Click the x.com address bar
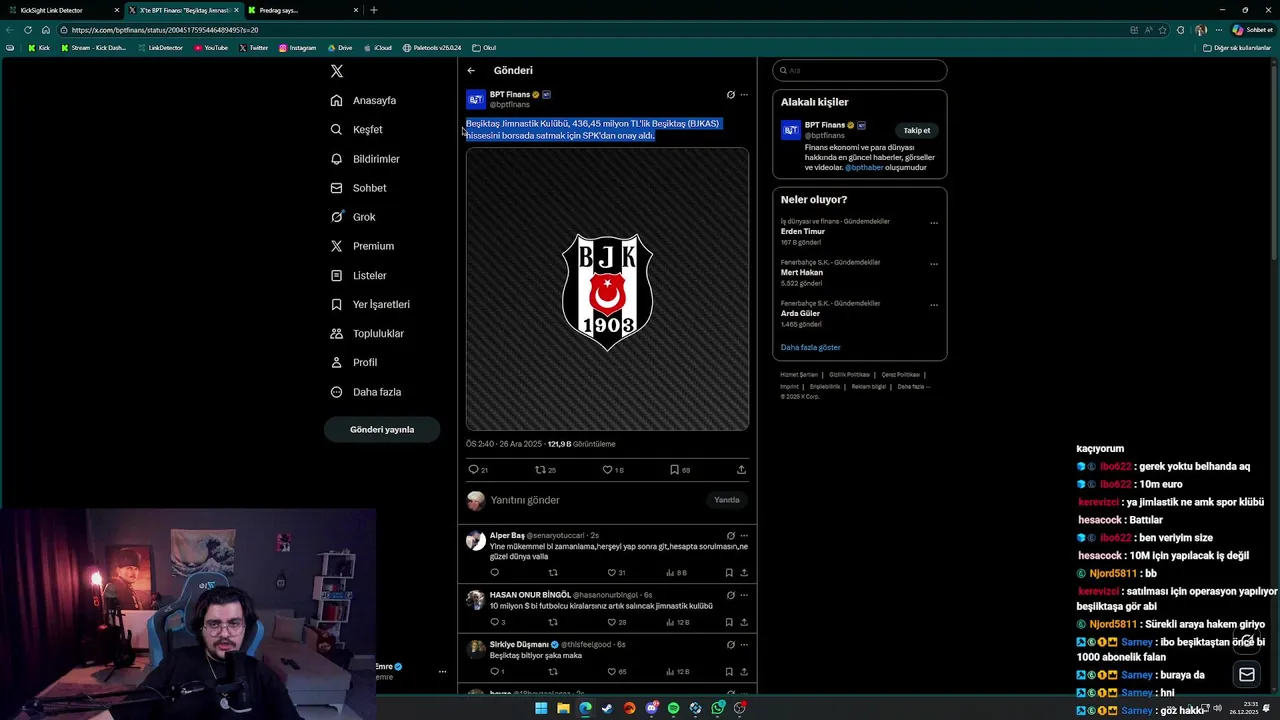Viewport: 1280px width, 720px height. pos(590,30)
